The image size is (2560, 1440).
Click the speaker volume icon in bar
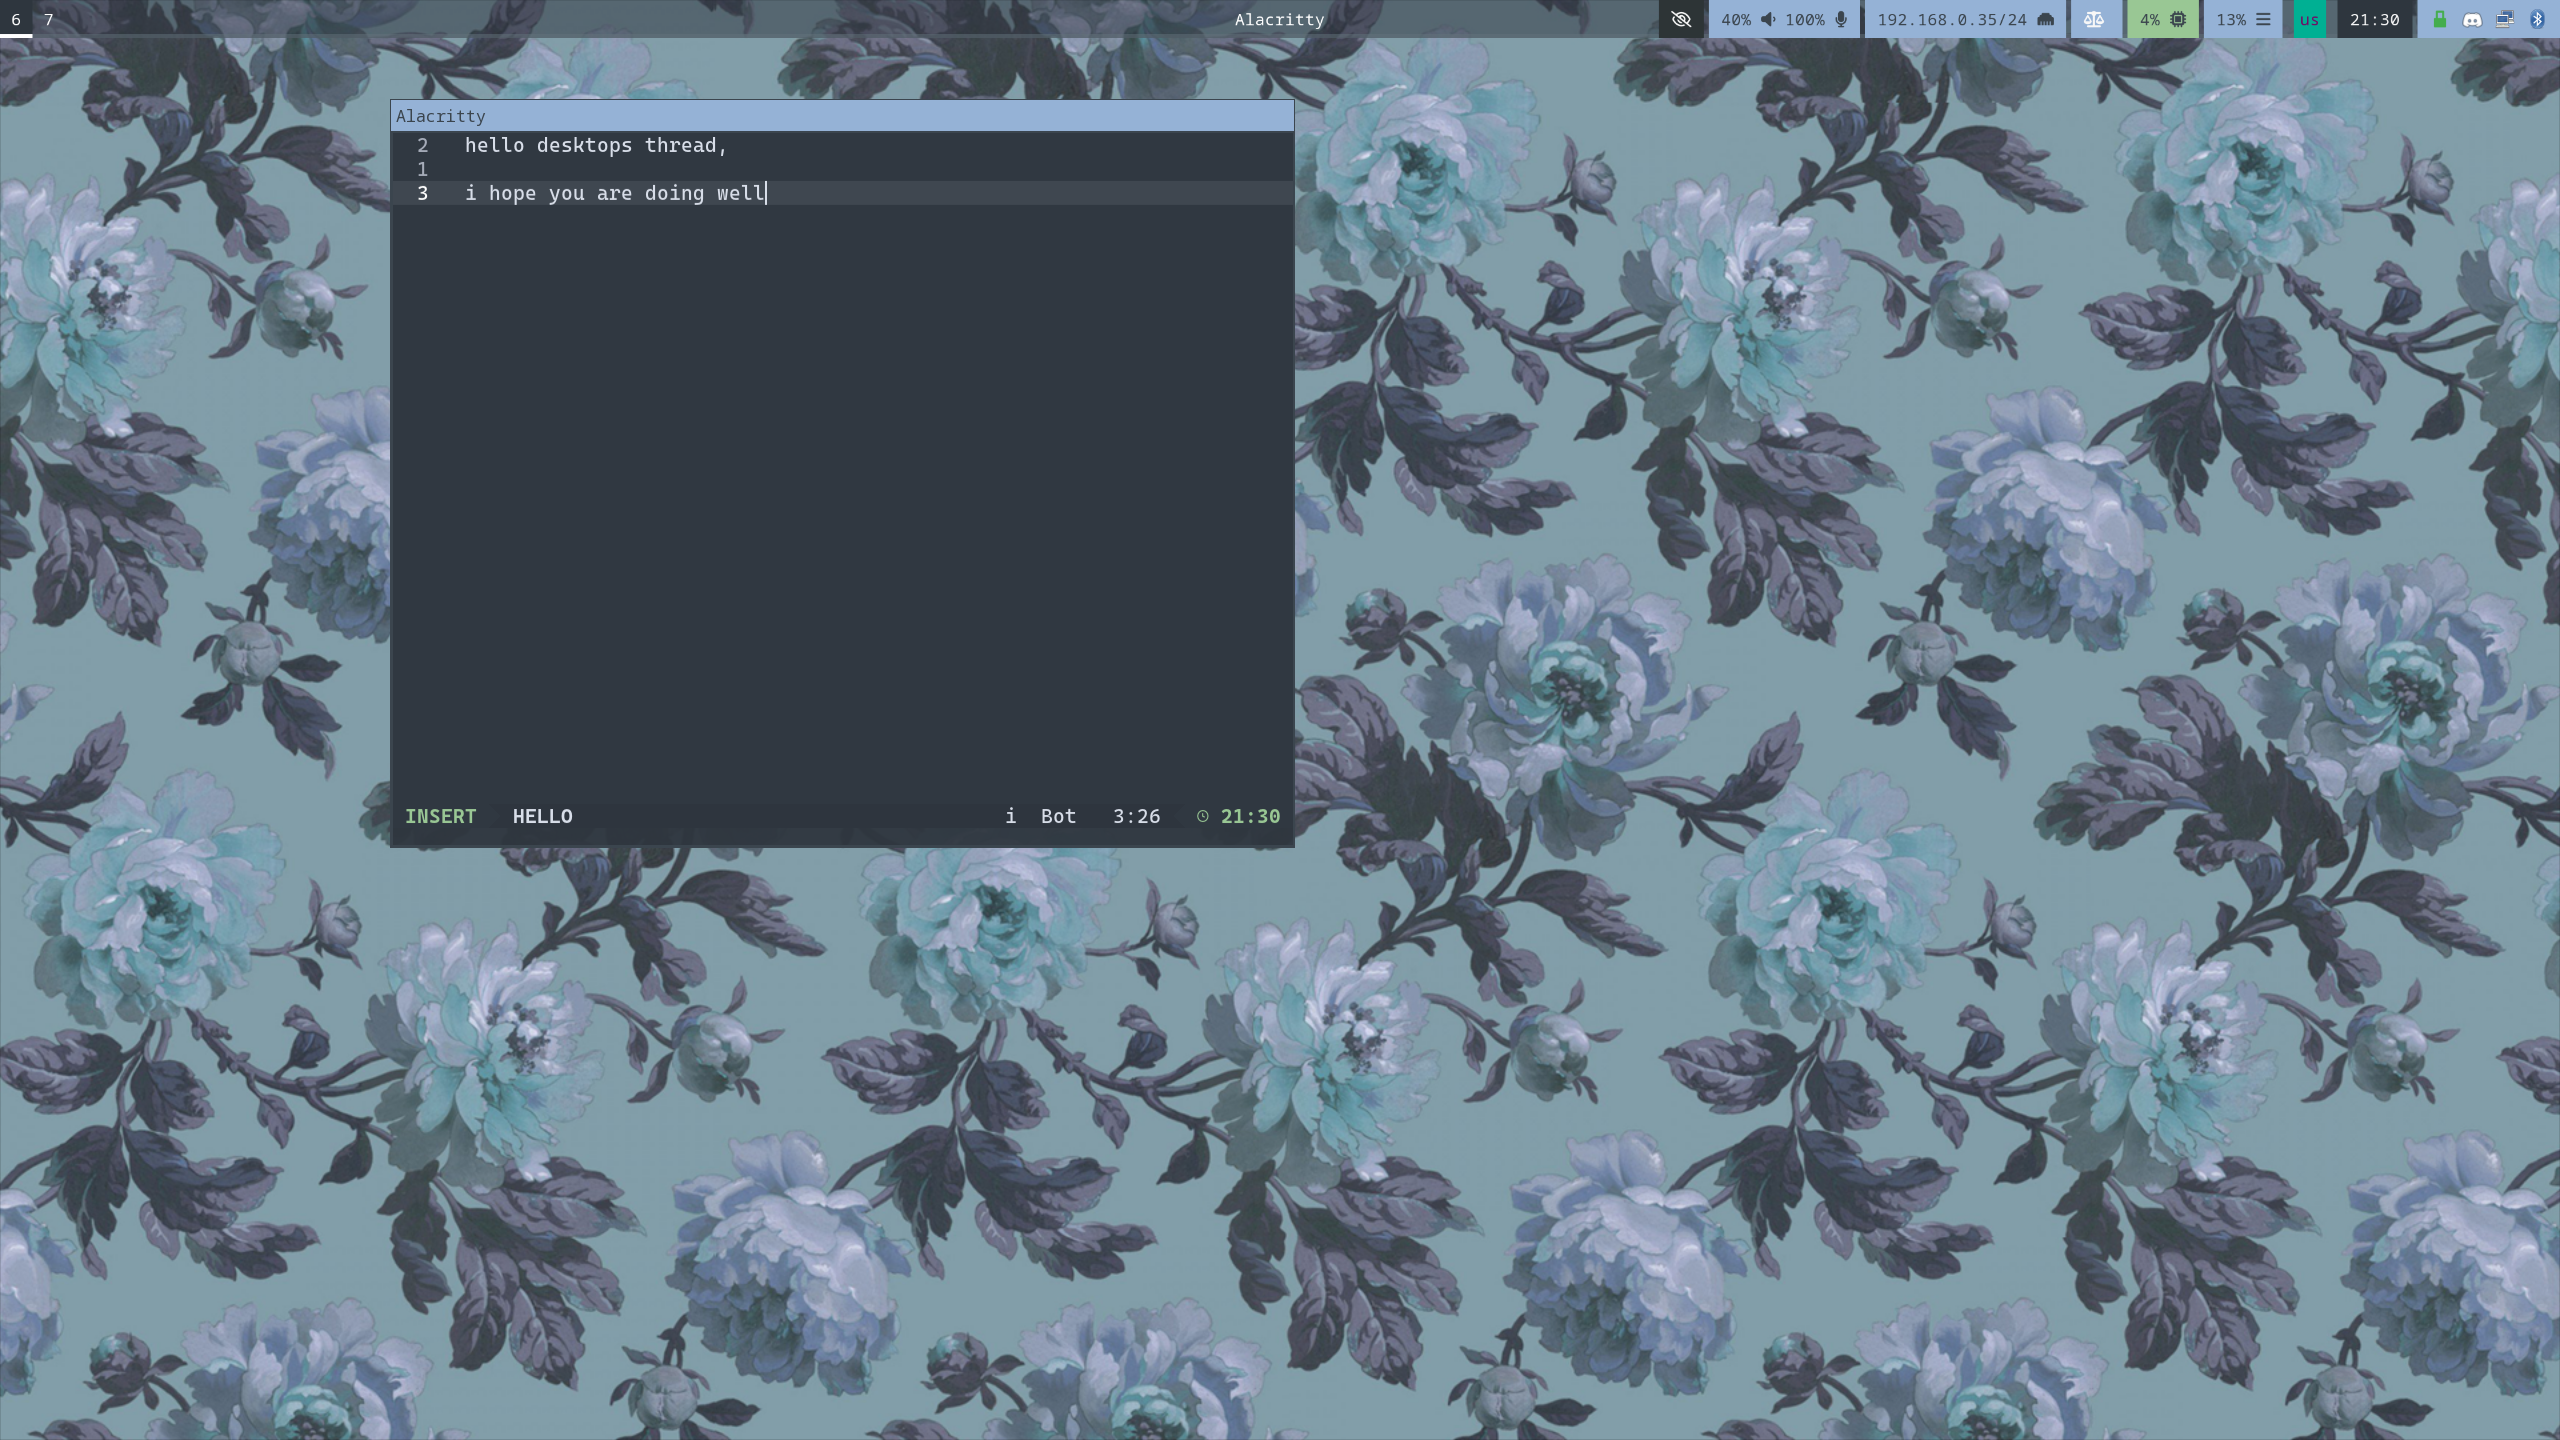coord(1768,19)
